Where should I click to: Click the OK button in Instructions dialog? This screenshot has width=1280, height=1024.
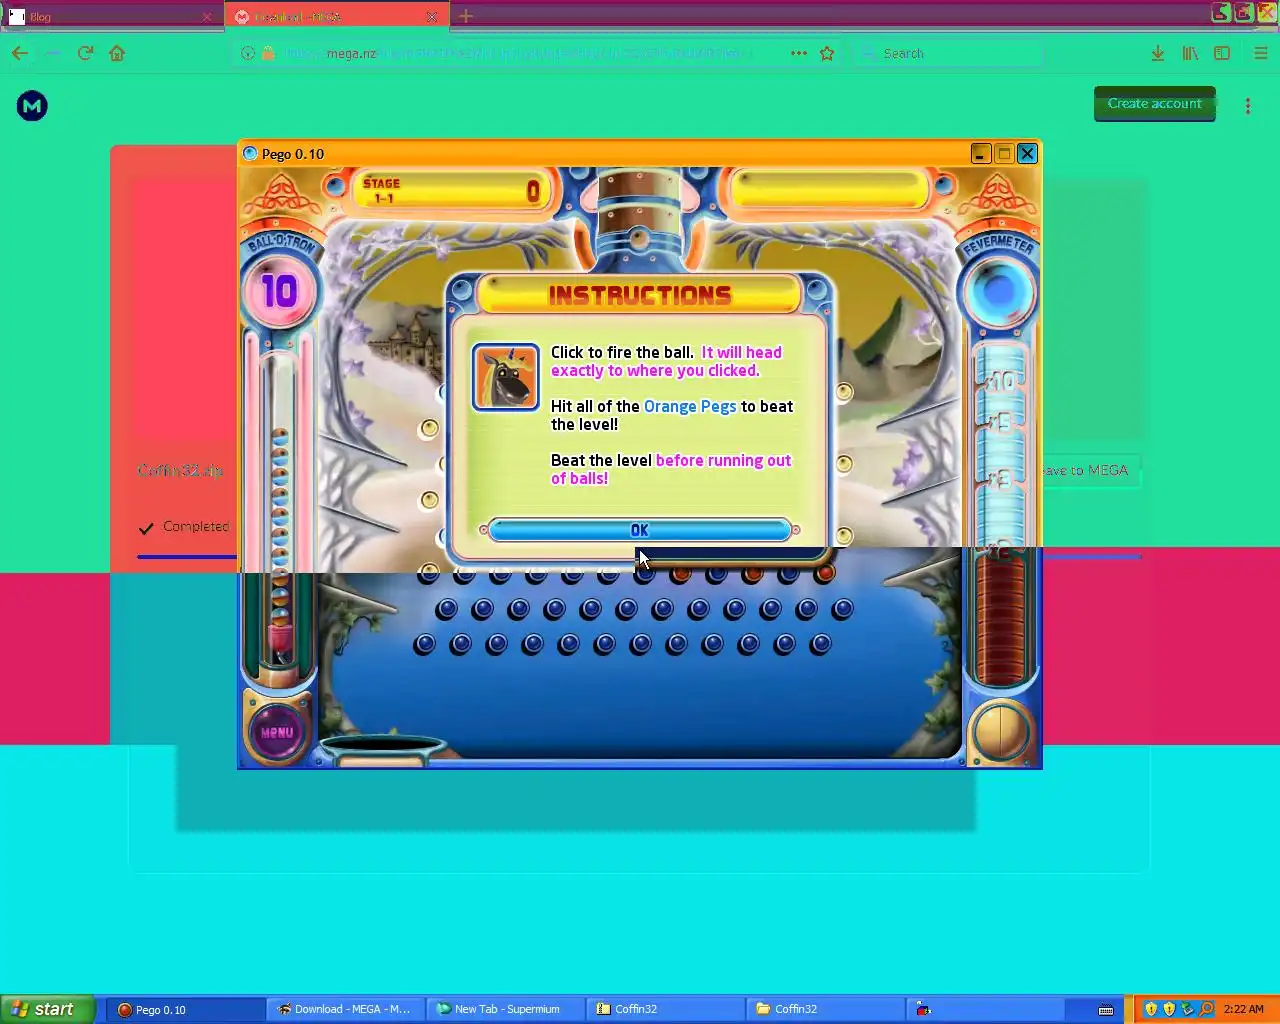click(x=640, y=530)
